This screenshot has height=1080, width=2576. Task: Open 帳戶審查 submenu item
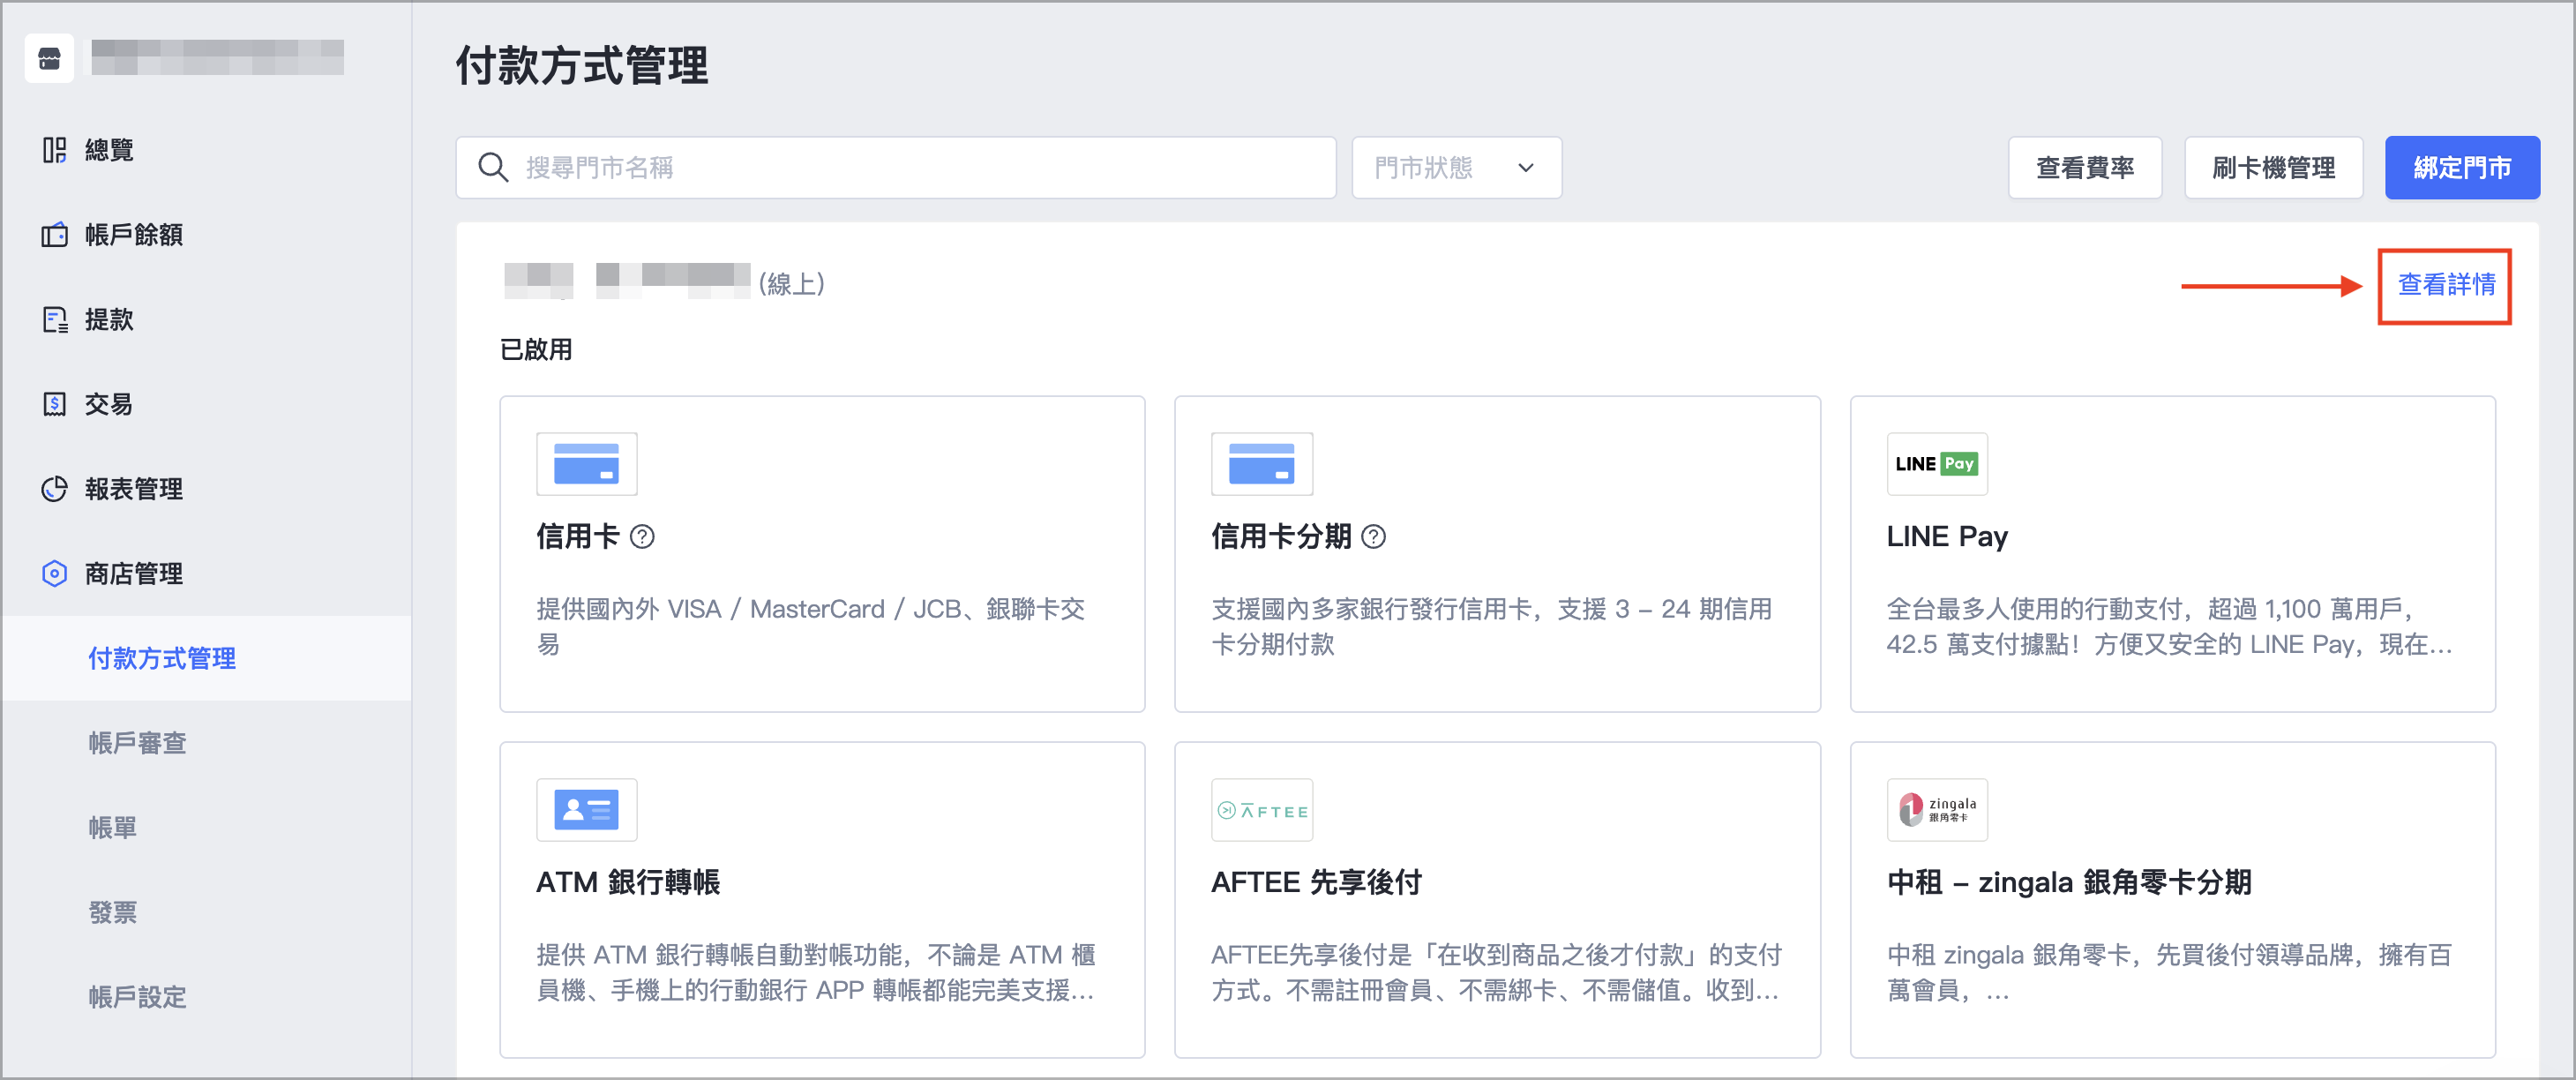click(137, 744)
